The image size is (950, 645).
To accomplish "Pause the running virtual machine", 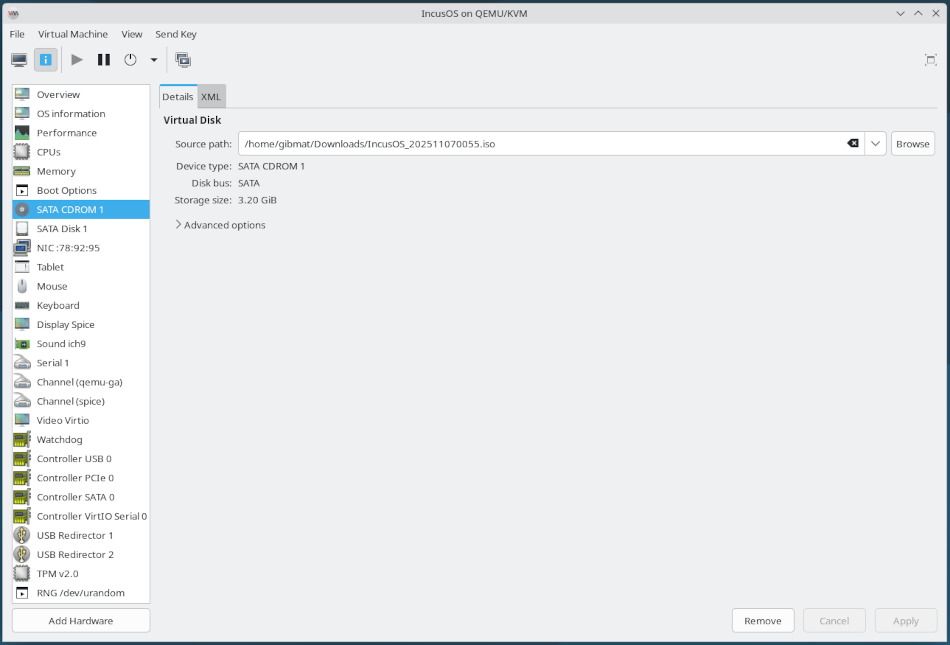I will click(104, 59).
